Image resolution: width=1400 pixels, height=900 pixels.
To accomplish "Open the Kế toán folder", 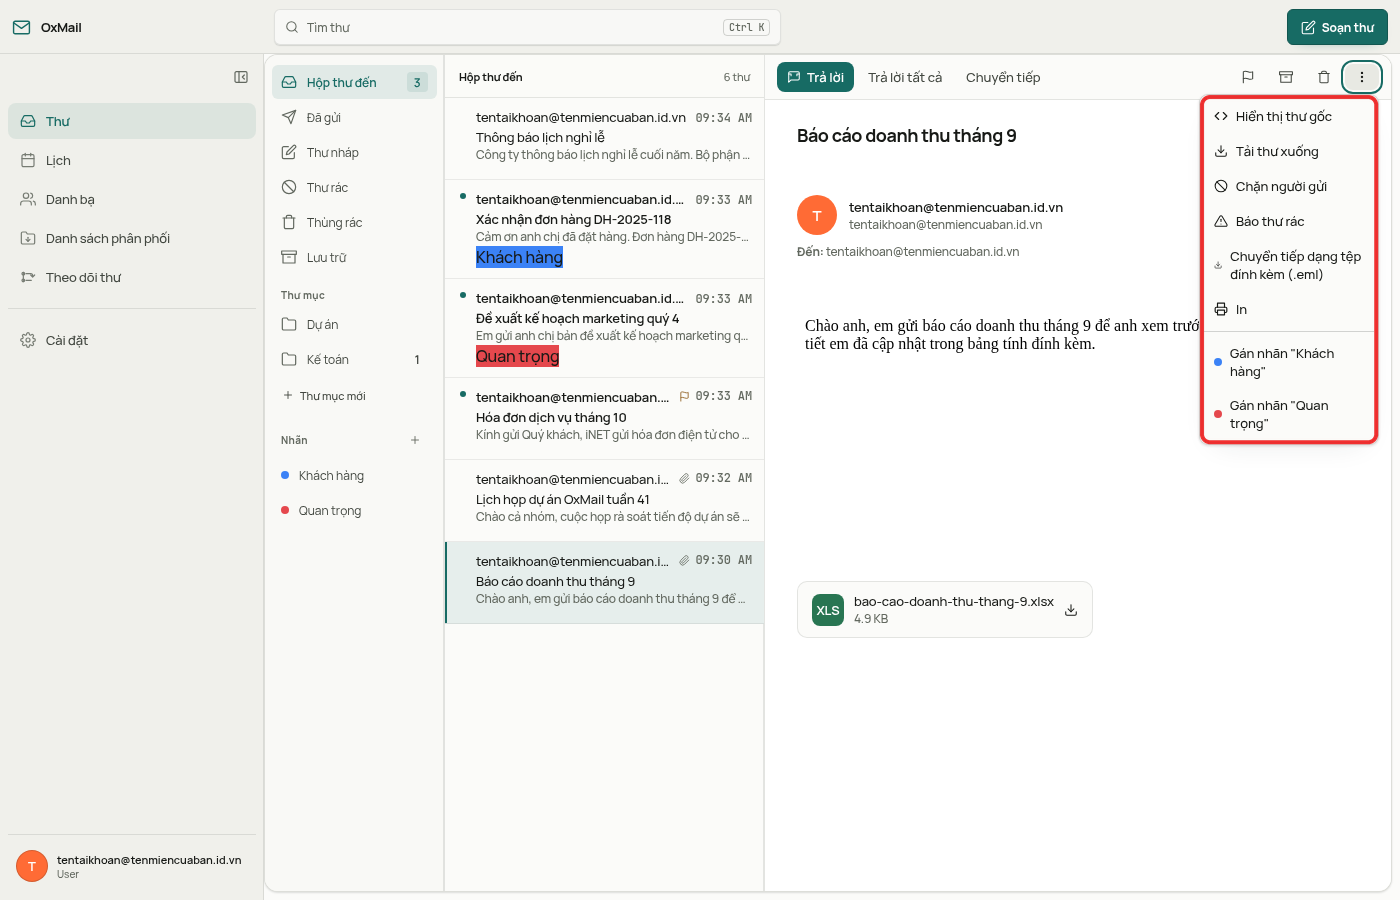I will coord(354,359).
